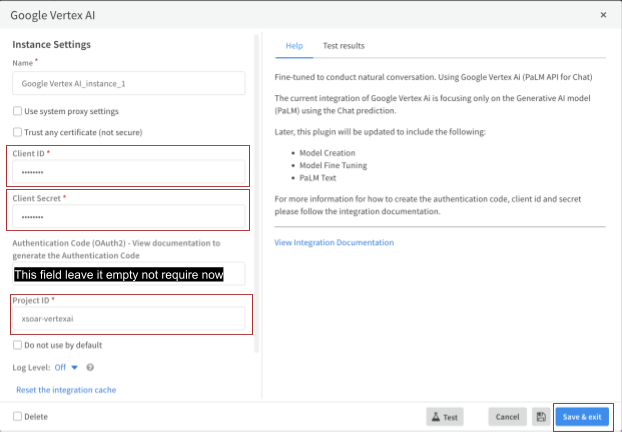Click the save disk icon button
Image resolution: width=622 pixels, height=432 pixels.
540,416
